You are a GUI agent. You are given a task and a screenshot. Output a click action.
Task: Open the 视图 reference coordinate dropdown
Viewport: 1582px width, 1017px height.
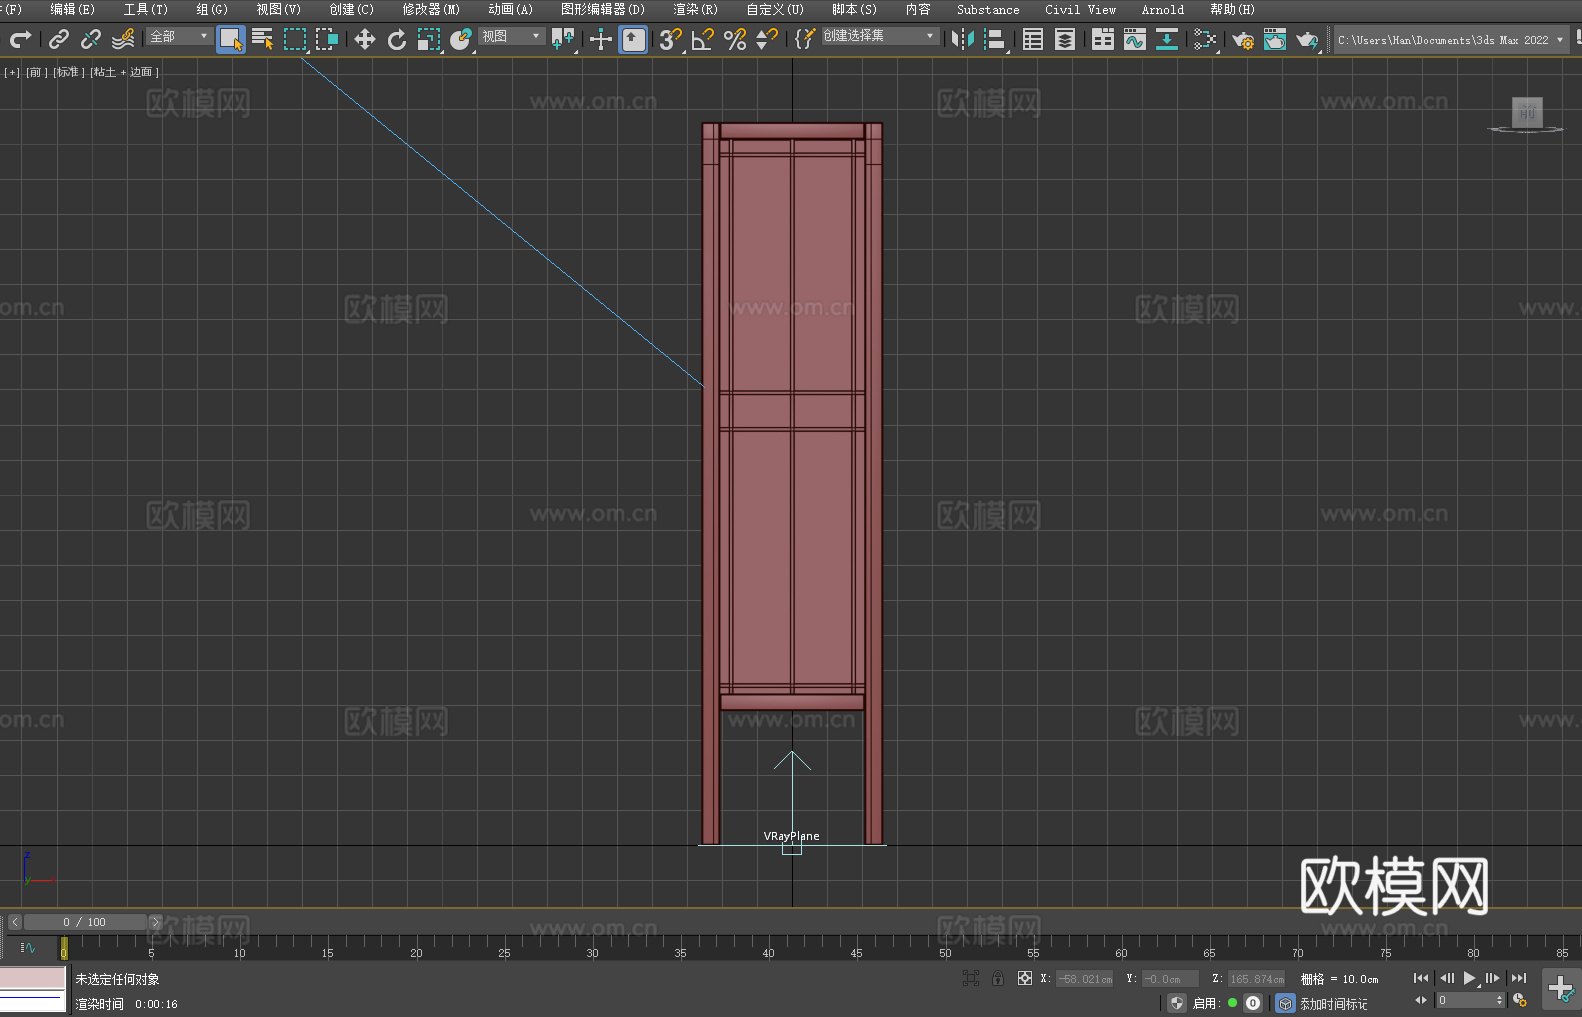[x=511, y=36]
